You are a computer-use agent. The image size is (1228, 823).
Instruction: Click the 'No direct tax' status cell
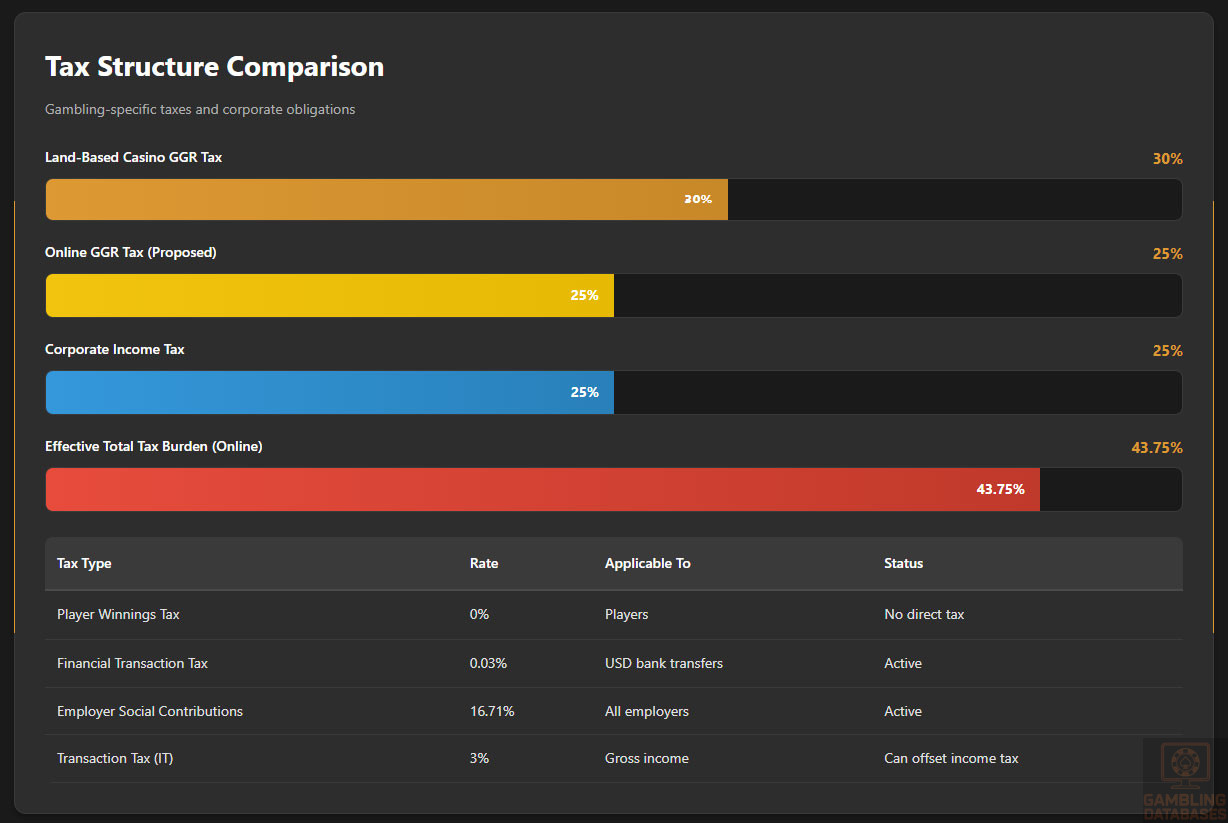tap(924, 614)
